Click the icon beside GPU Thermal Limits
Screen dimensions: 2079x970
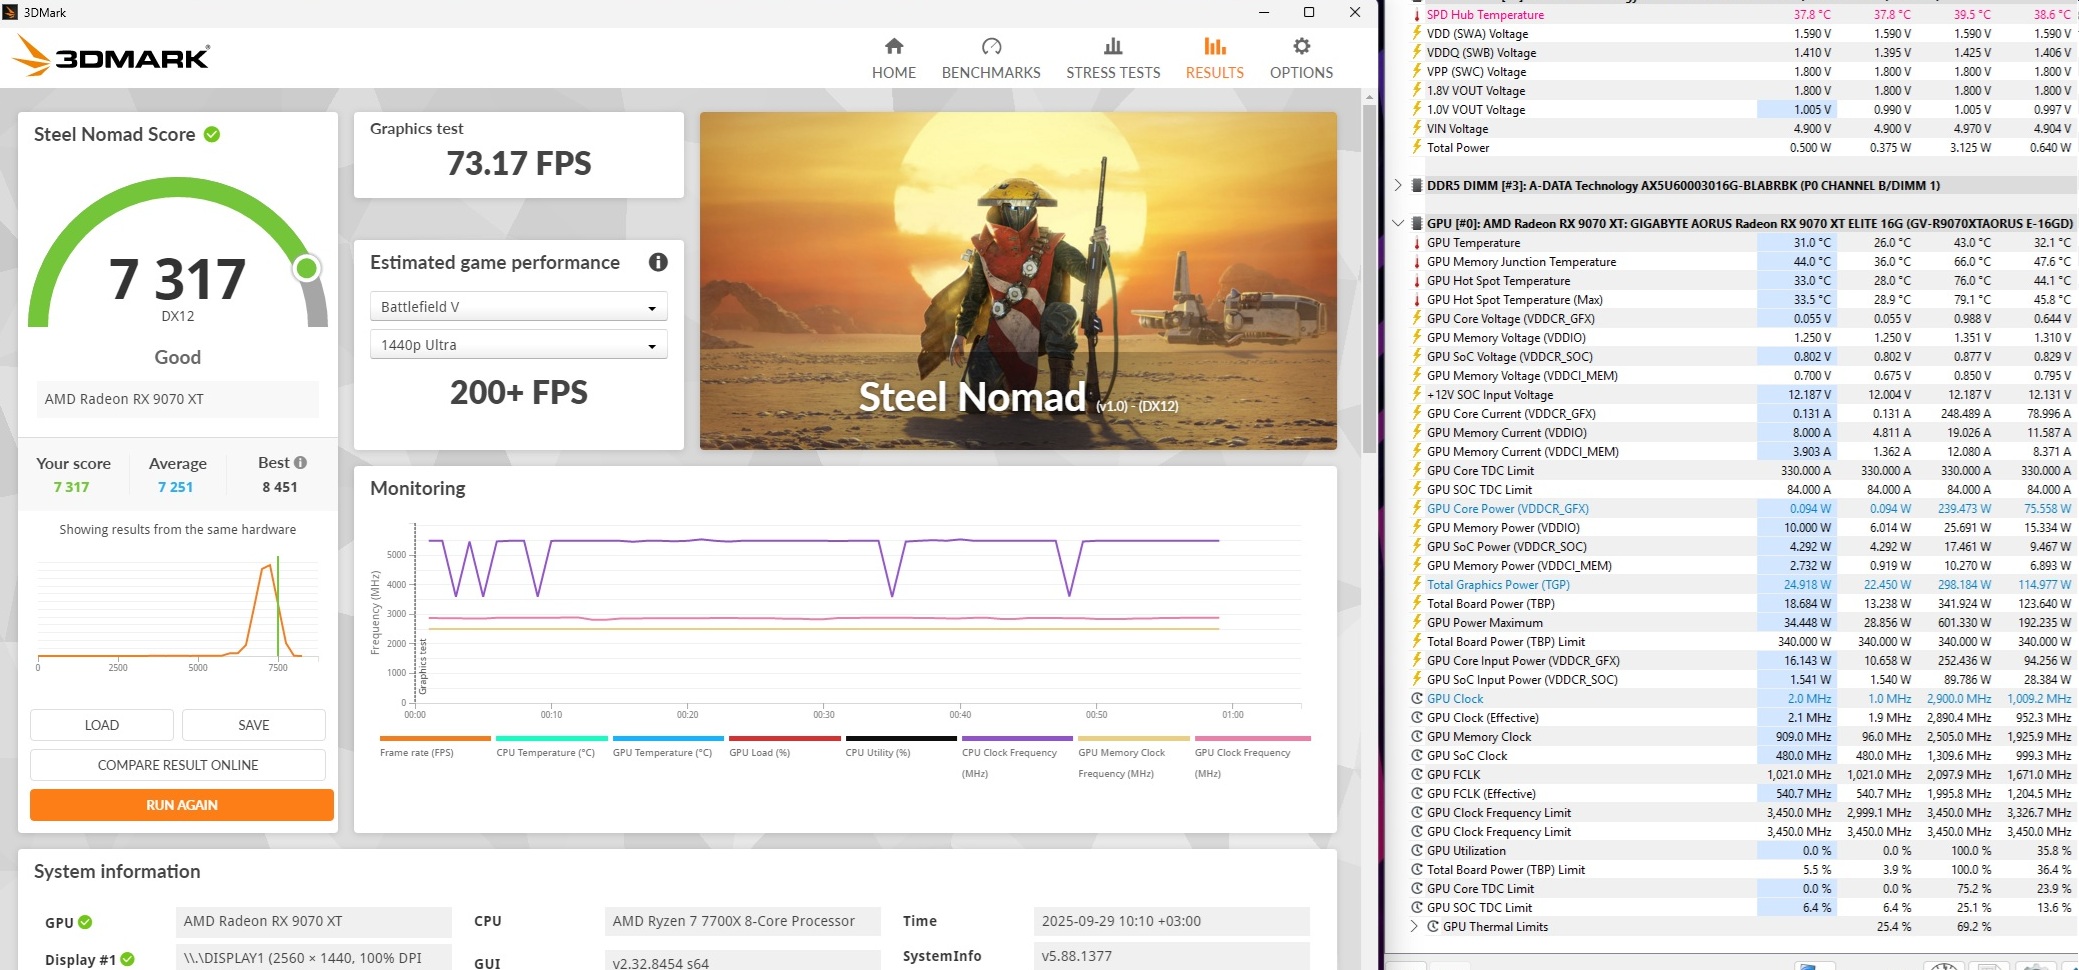click(x=1432, y=927)
